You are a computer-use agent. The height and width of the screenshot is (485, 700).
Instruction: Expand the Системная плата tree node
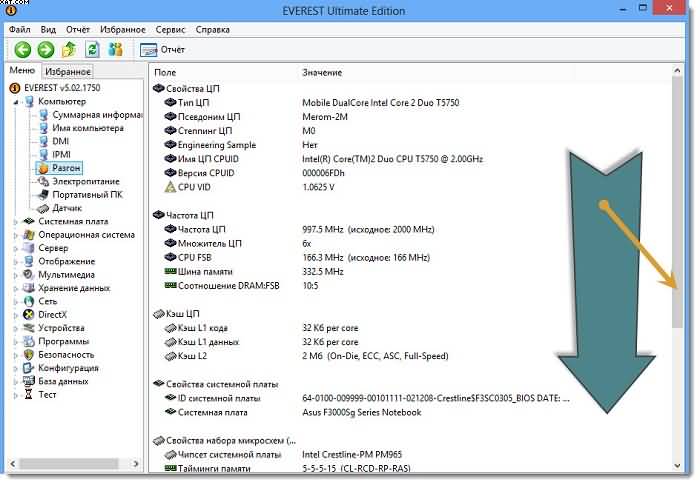click(x=15, y=222)
